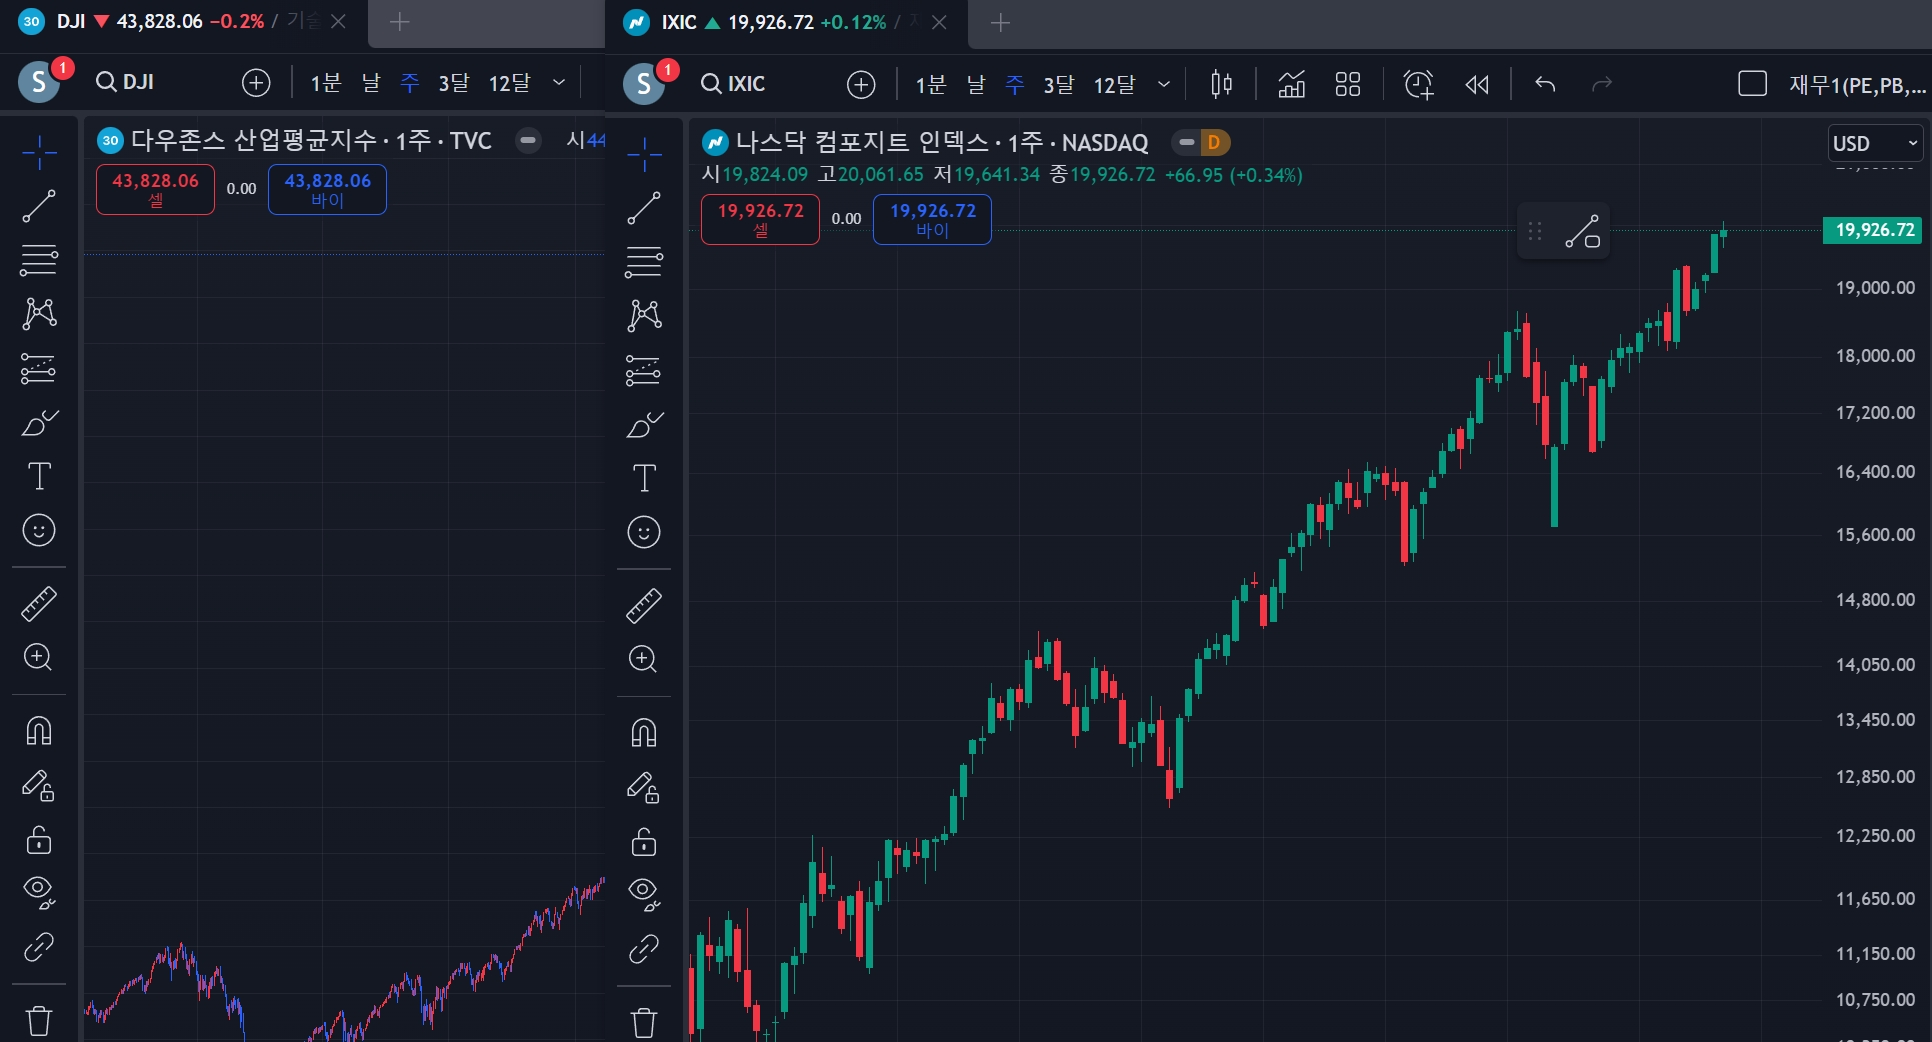Open DJI symbol search

(125, 82)
